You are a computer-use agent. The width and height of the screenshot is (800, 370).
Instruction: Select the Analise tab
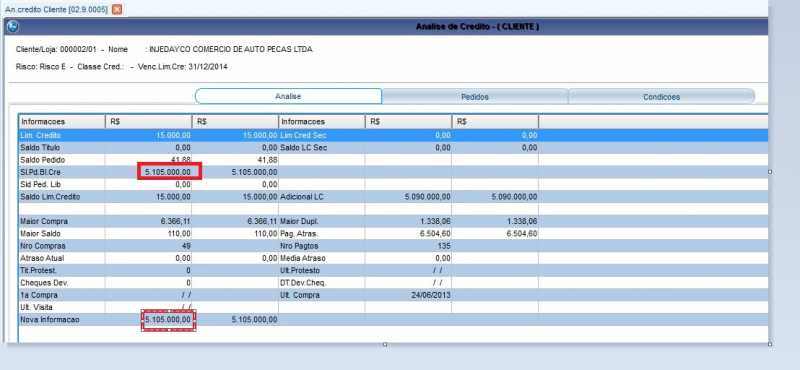[x=288, y=96]
